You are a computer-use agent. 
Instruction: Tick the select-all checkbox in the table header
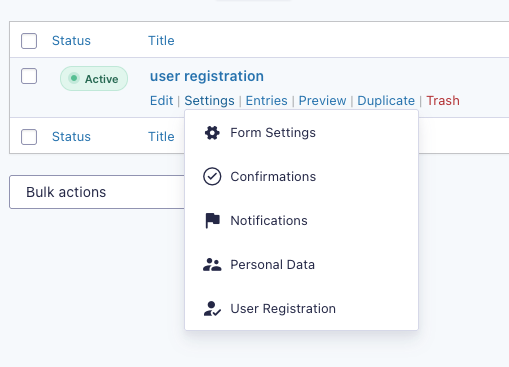(29, 41)
